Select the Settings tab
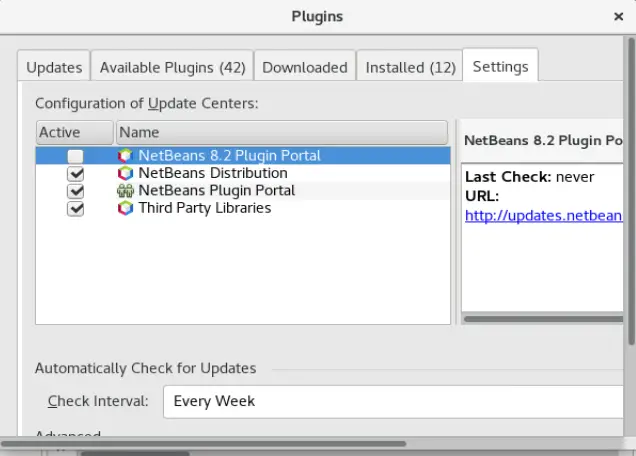 (x=501, y=66)
